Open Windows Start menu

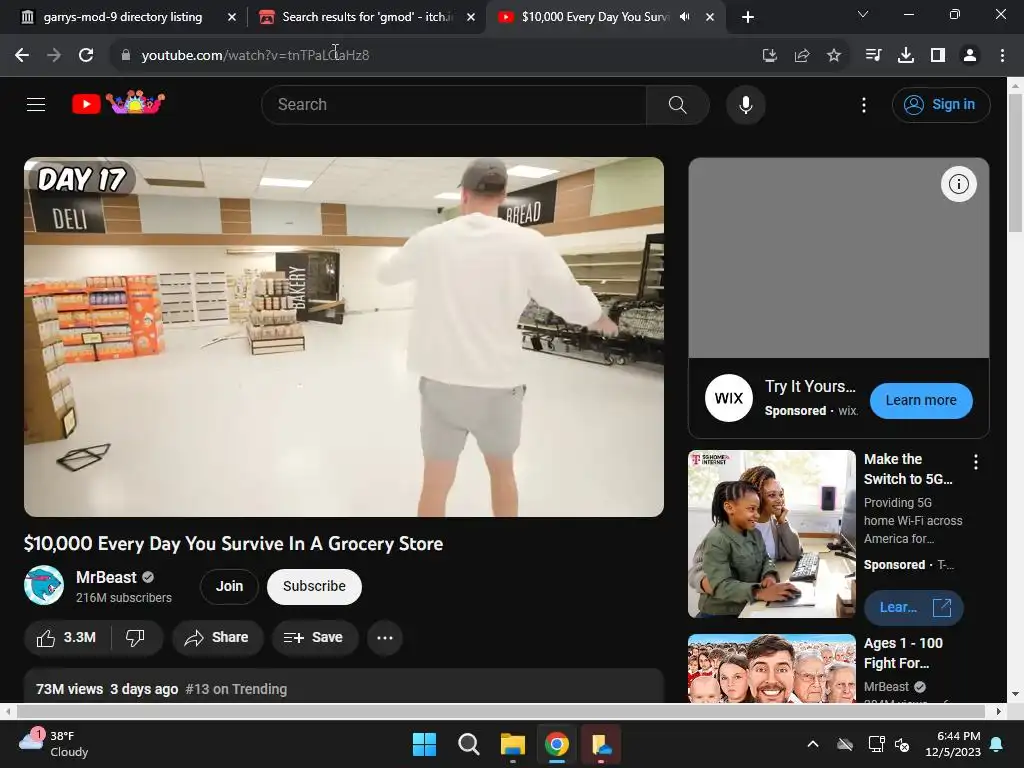click(x=424, y=744)
